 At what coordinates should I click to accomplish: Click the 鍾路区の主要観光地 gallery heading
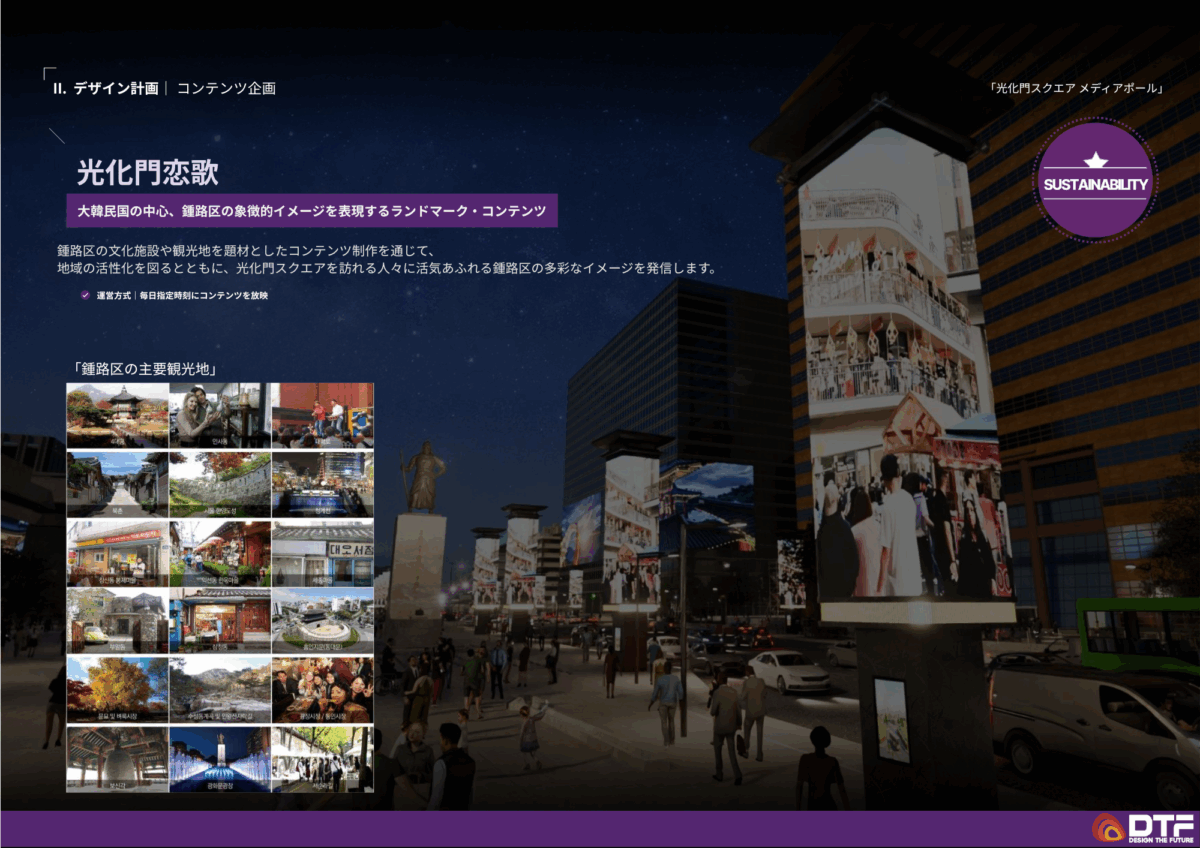point(145,369)
